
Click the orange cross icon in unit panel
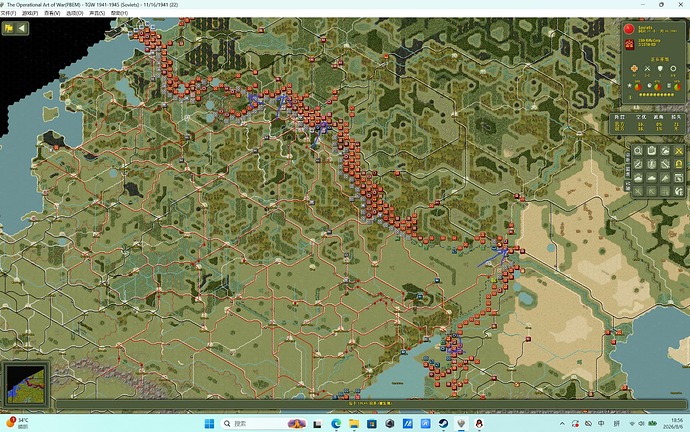pos(634,68)
